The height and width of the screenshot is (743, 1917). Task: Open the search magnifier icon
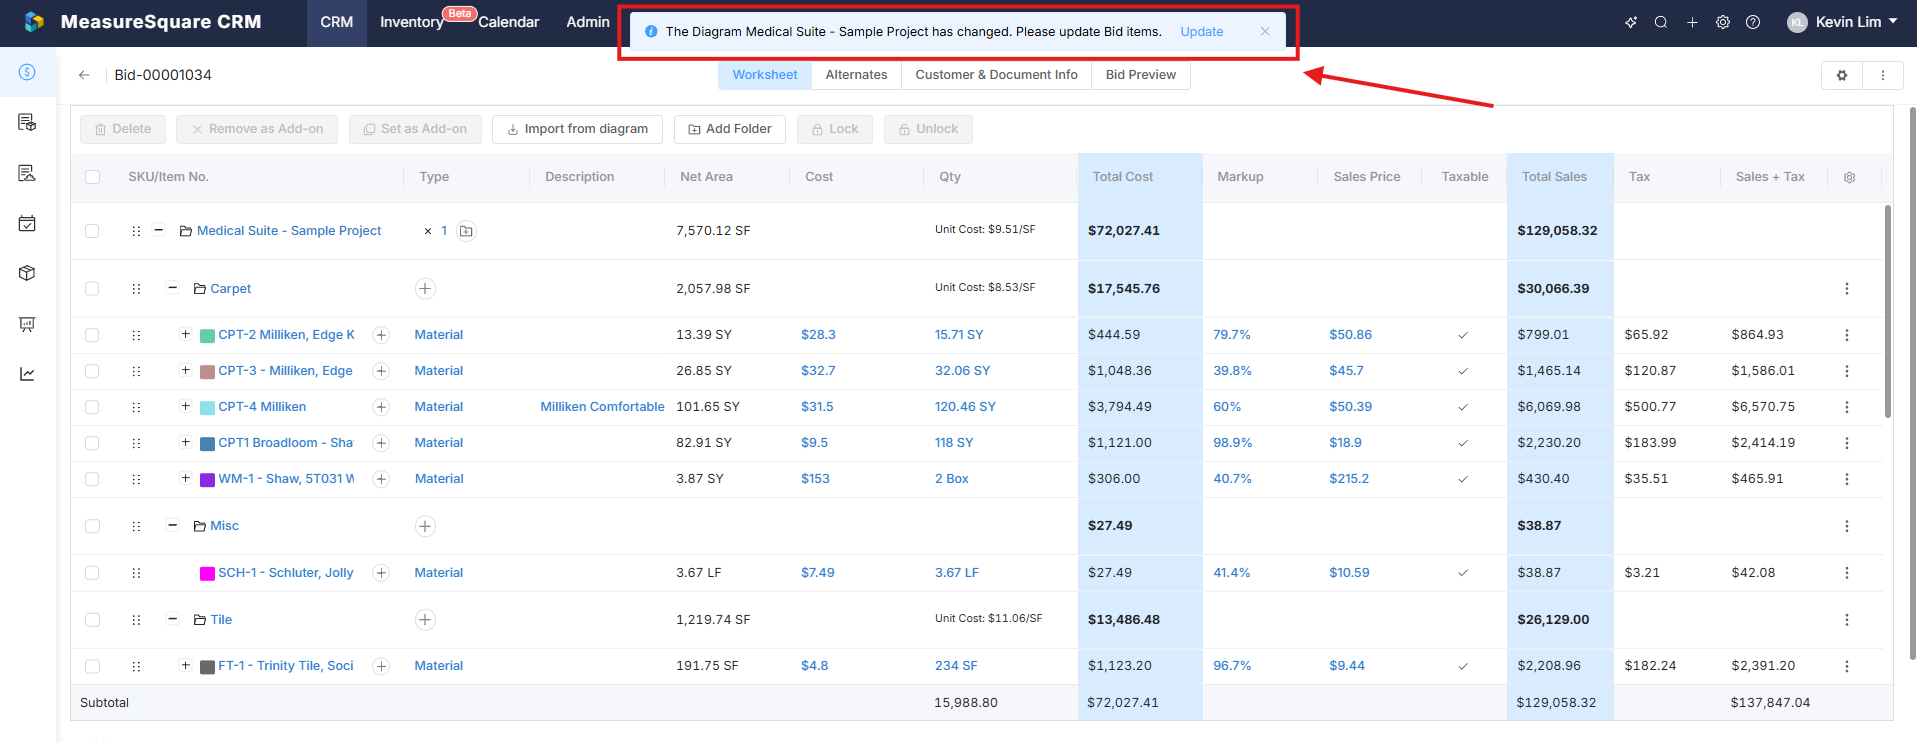(1661, 22)
